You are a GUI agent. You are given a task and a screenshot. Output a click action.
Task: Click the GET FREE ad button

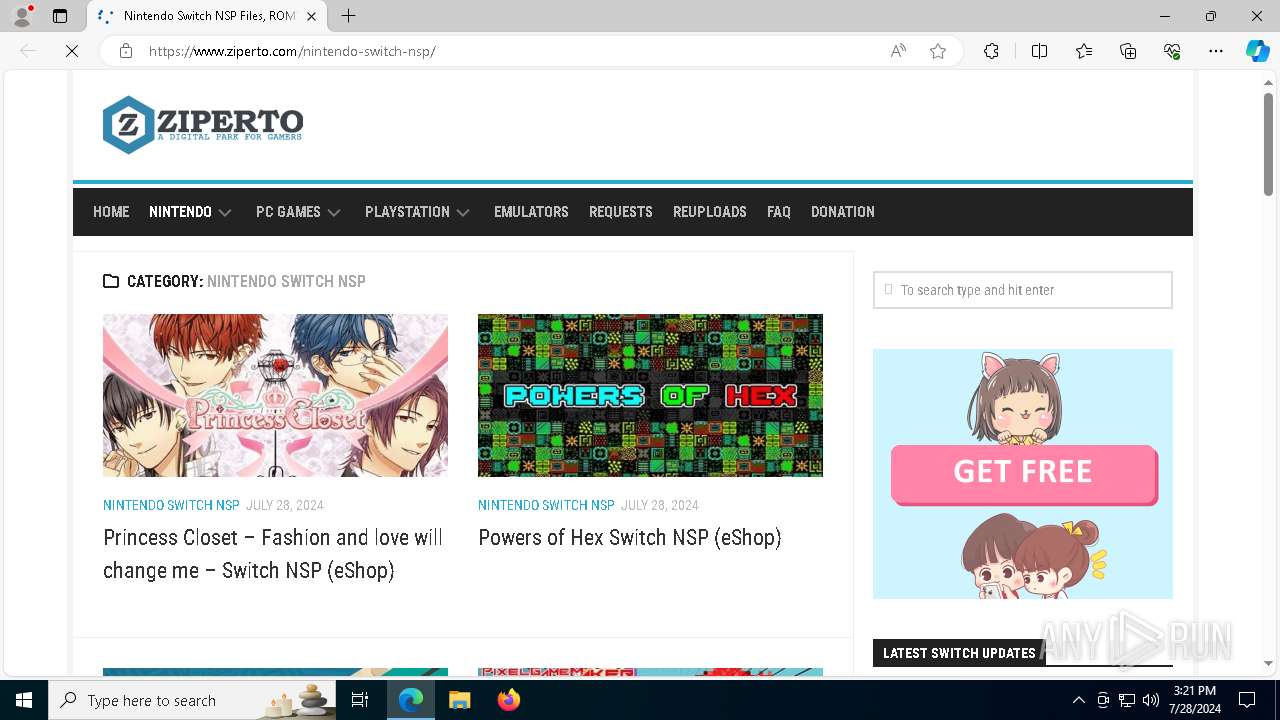pyautogui.click(x=1022, y=473)
